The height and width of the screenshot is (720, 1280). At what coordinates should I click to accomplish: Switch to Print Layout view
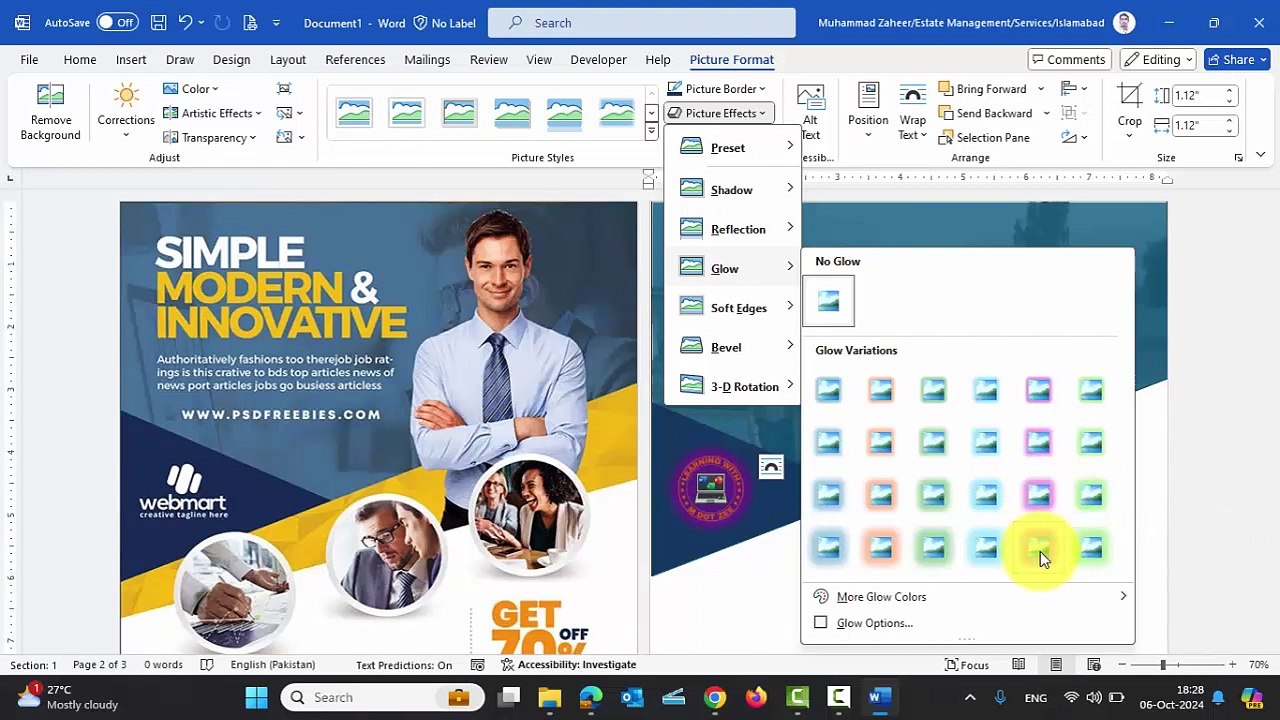coord(1056,665)
